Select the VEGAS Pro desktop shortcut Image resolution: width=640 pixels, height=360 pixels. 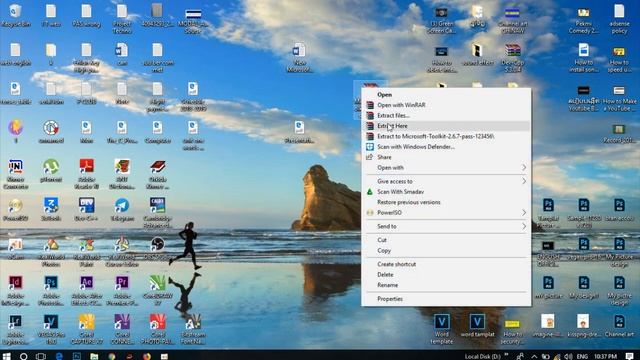[x=51, y=330]
